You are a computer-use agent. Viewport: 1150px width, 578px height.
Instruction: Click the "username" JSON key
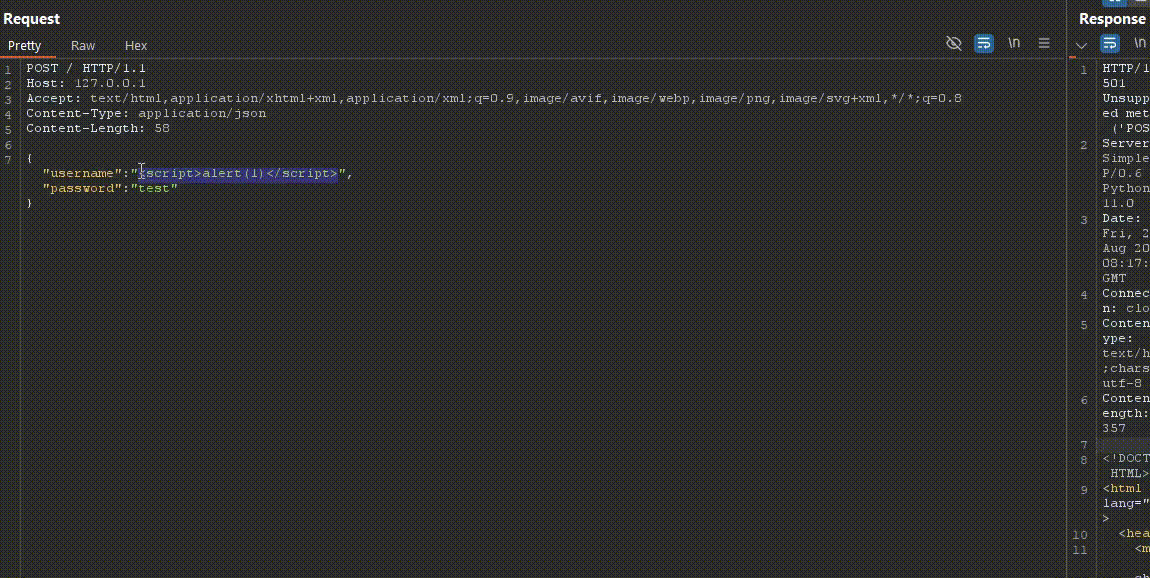[82, 174]
